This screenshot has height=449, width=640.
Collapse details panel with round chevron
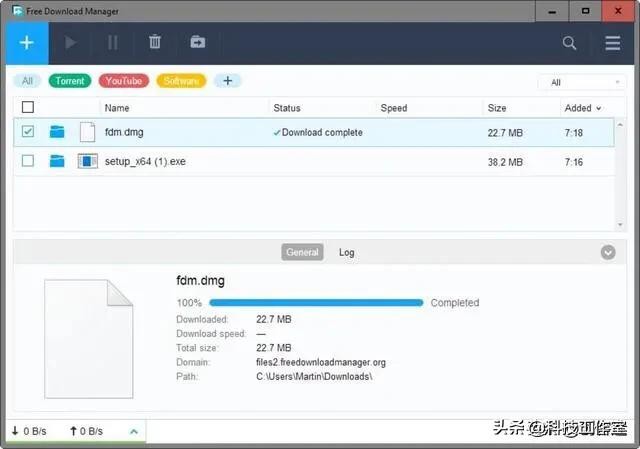point(608,253)
